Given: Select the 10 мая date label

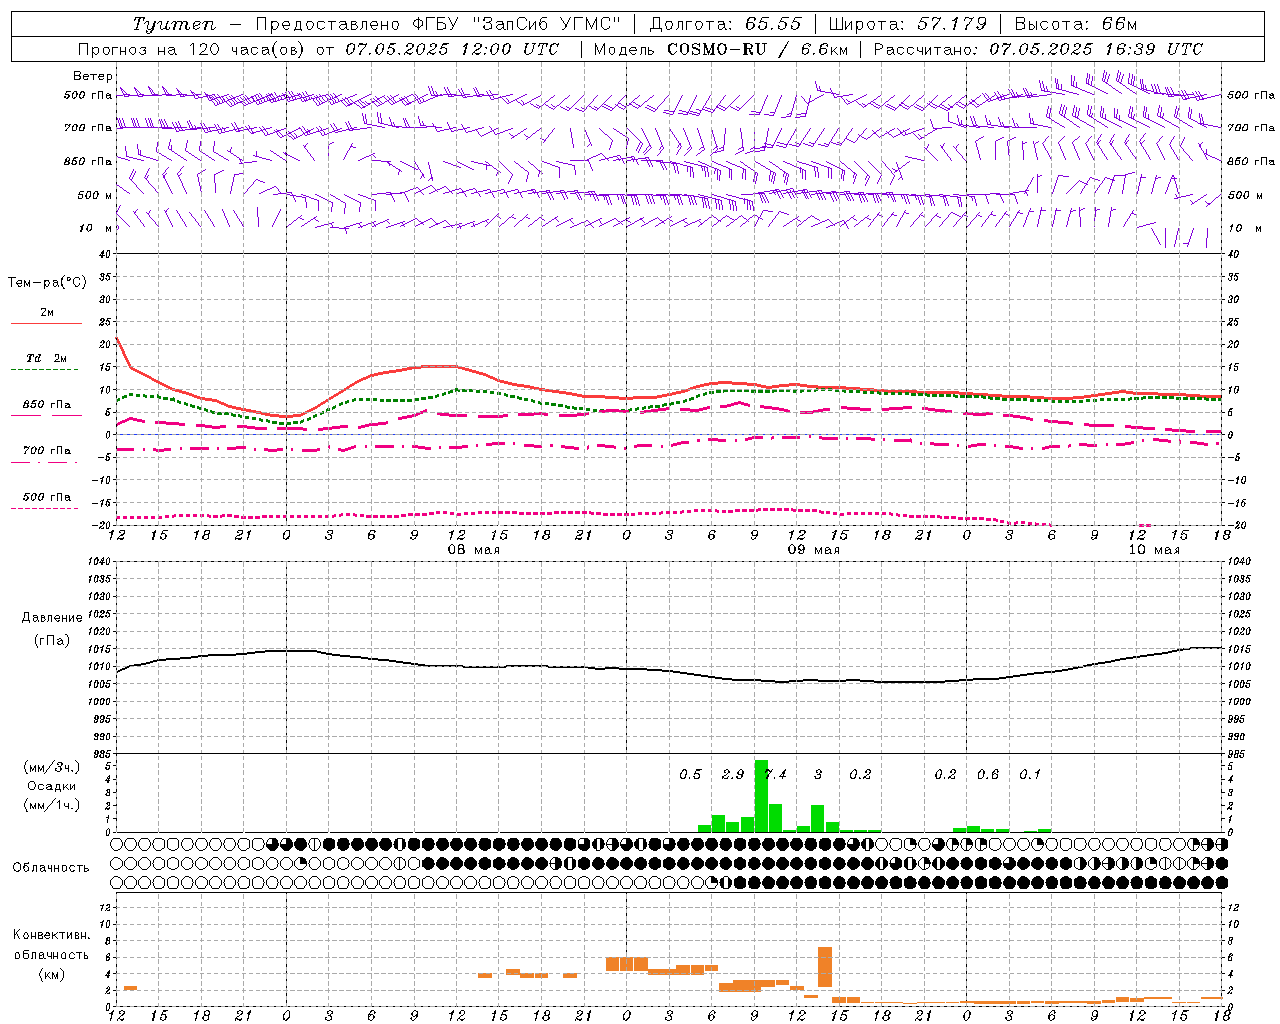Looking at the screenshot, I should [x=1154, y=550].
